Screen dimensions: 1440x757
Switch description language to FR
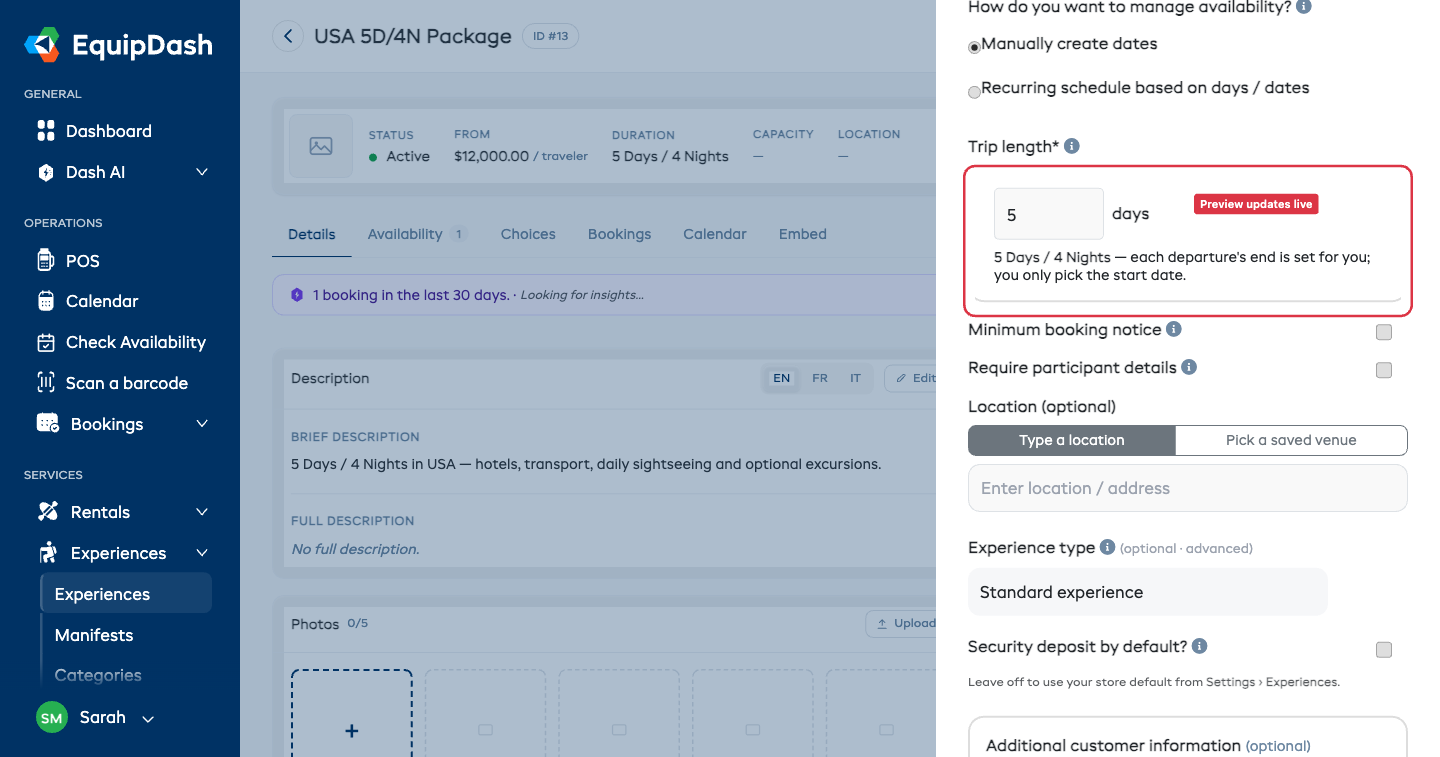pyautogui.click(x=820, y=378)
